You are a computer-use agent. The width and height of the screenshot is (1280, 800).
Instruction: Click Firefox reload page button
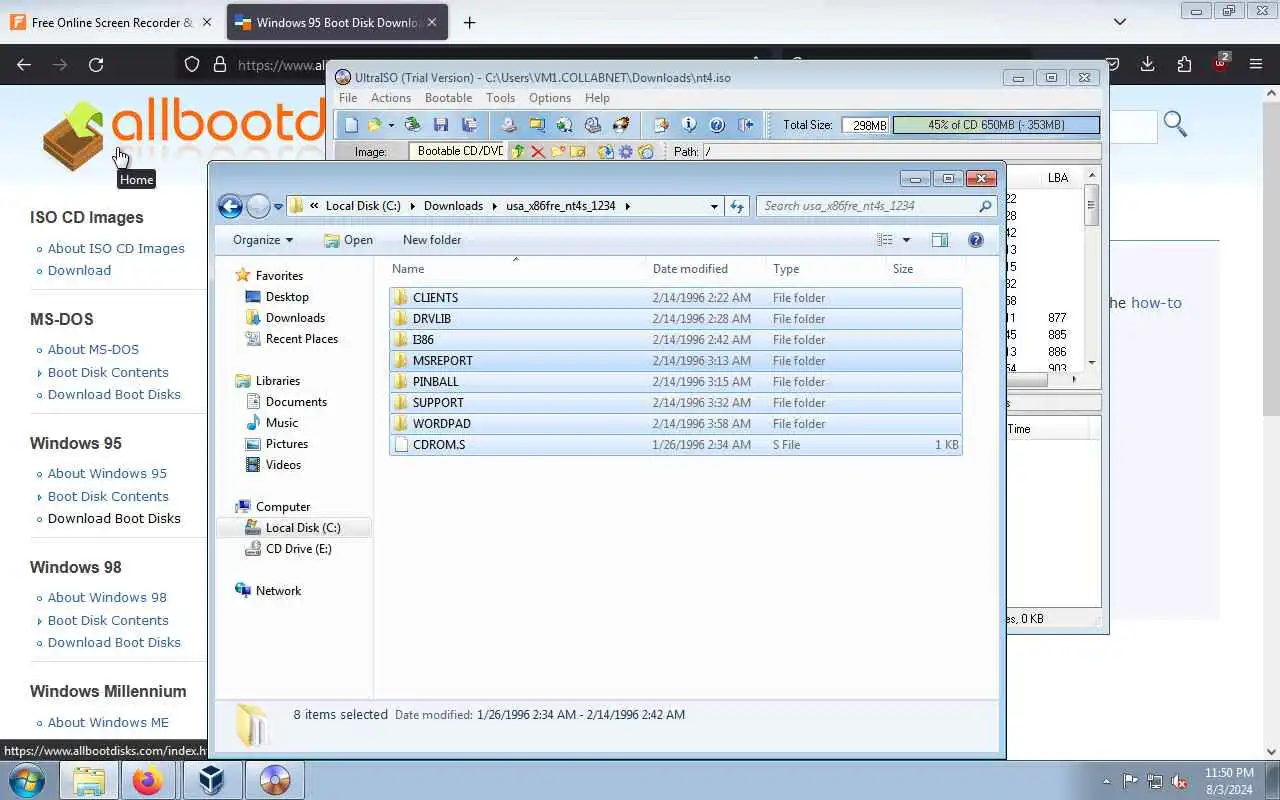96,64
